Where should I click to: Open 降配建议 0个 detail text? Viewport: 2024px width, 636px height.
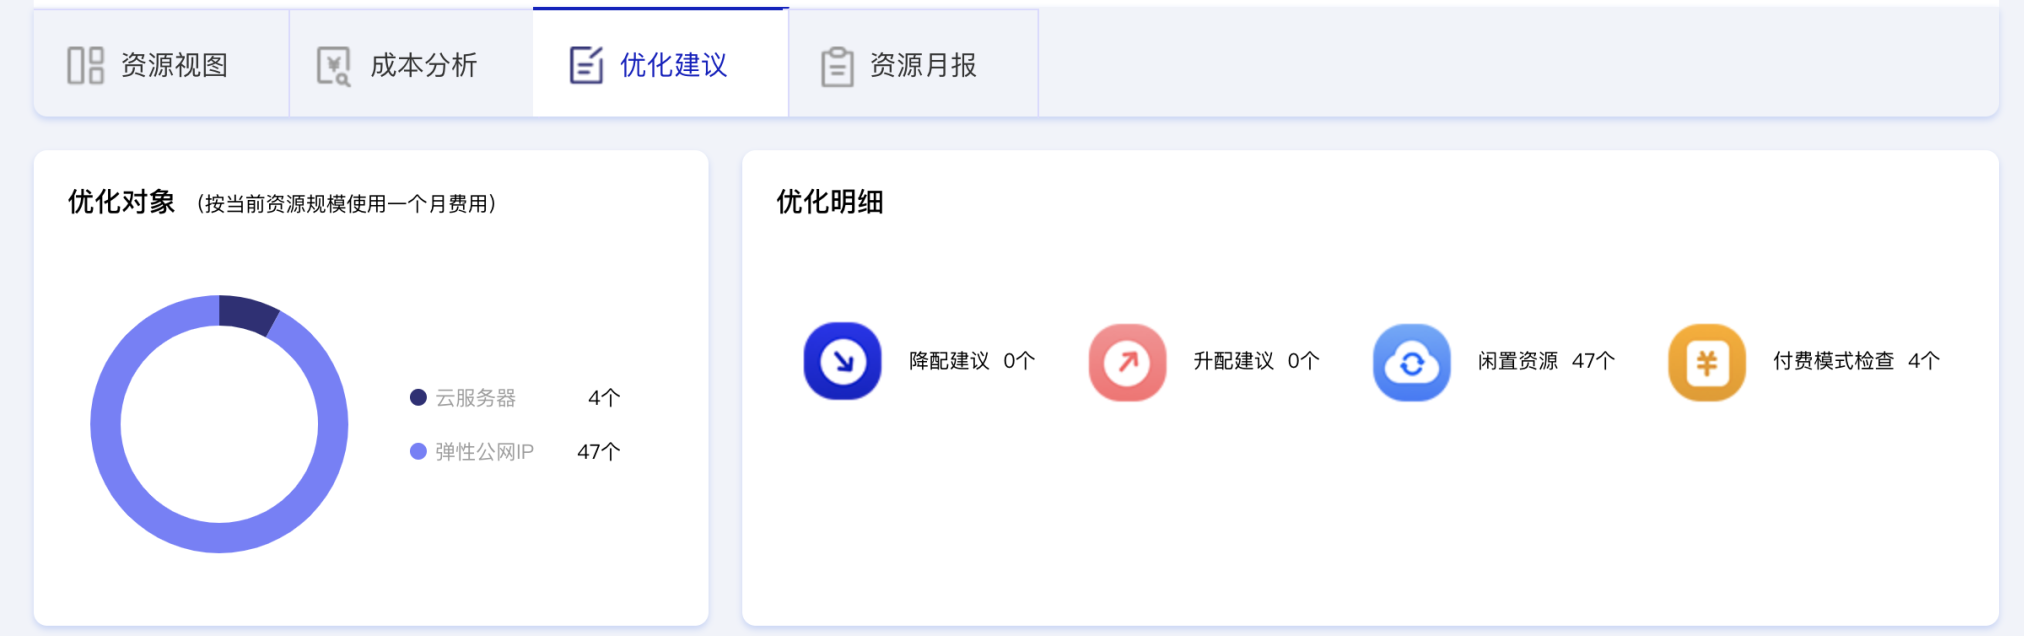(x=971, y=361)
